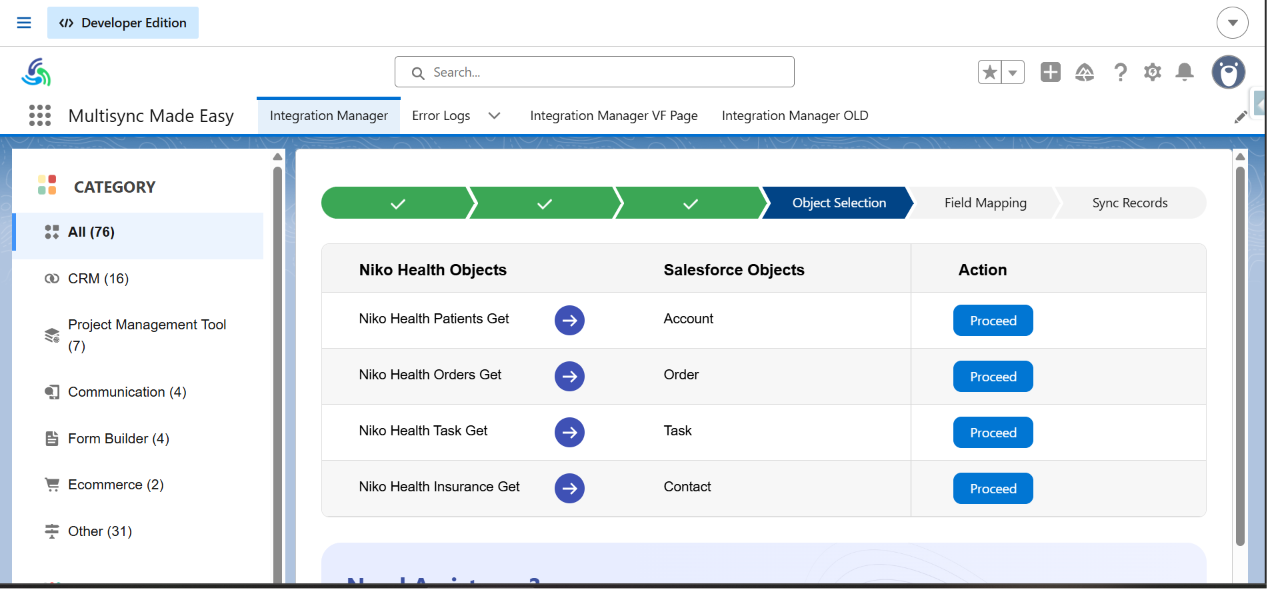Select the CRM (16) category
This screenshot has height=589, width=1267.
pyautogui.click(x=138, y=278)
